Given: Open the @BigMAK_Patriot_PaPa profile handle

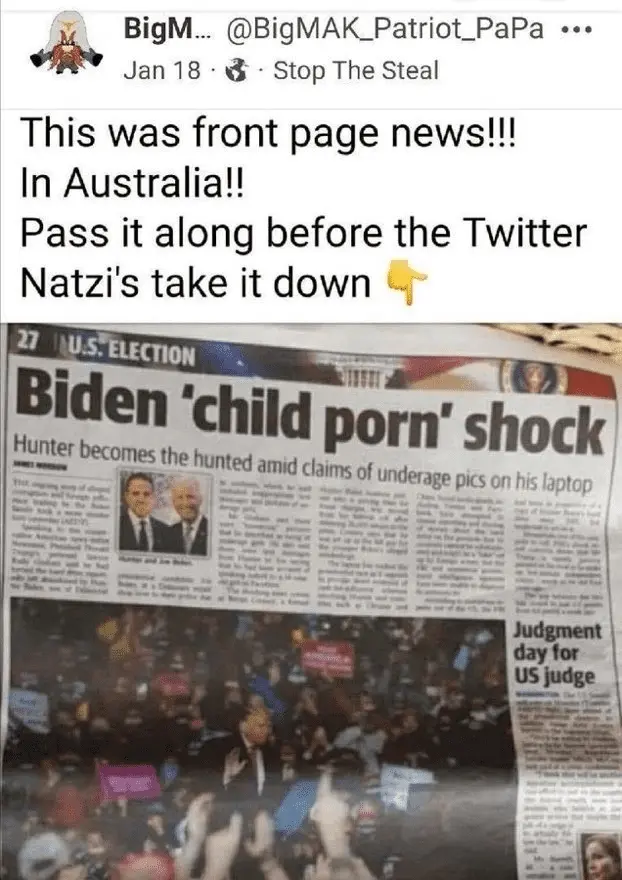Looking at the screenshot, I should click(385, 29).
